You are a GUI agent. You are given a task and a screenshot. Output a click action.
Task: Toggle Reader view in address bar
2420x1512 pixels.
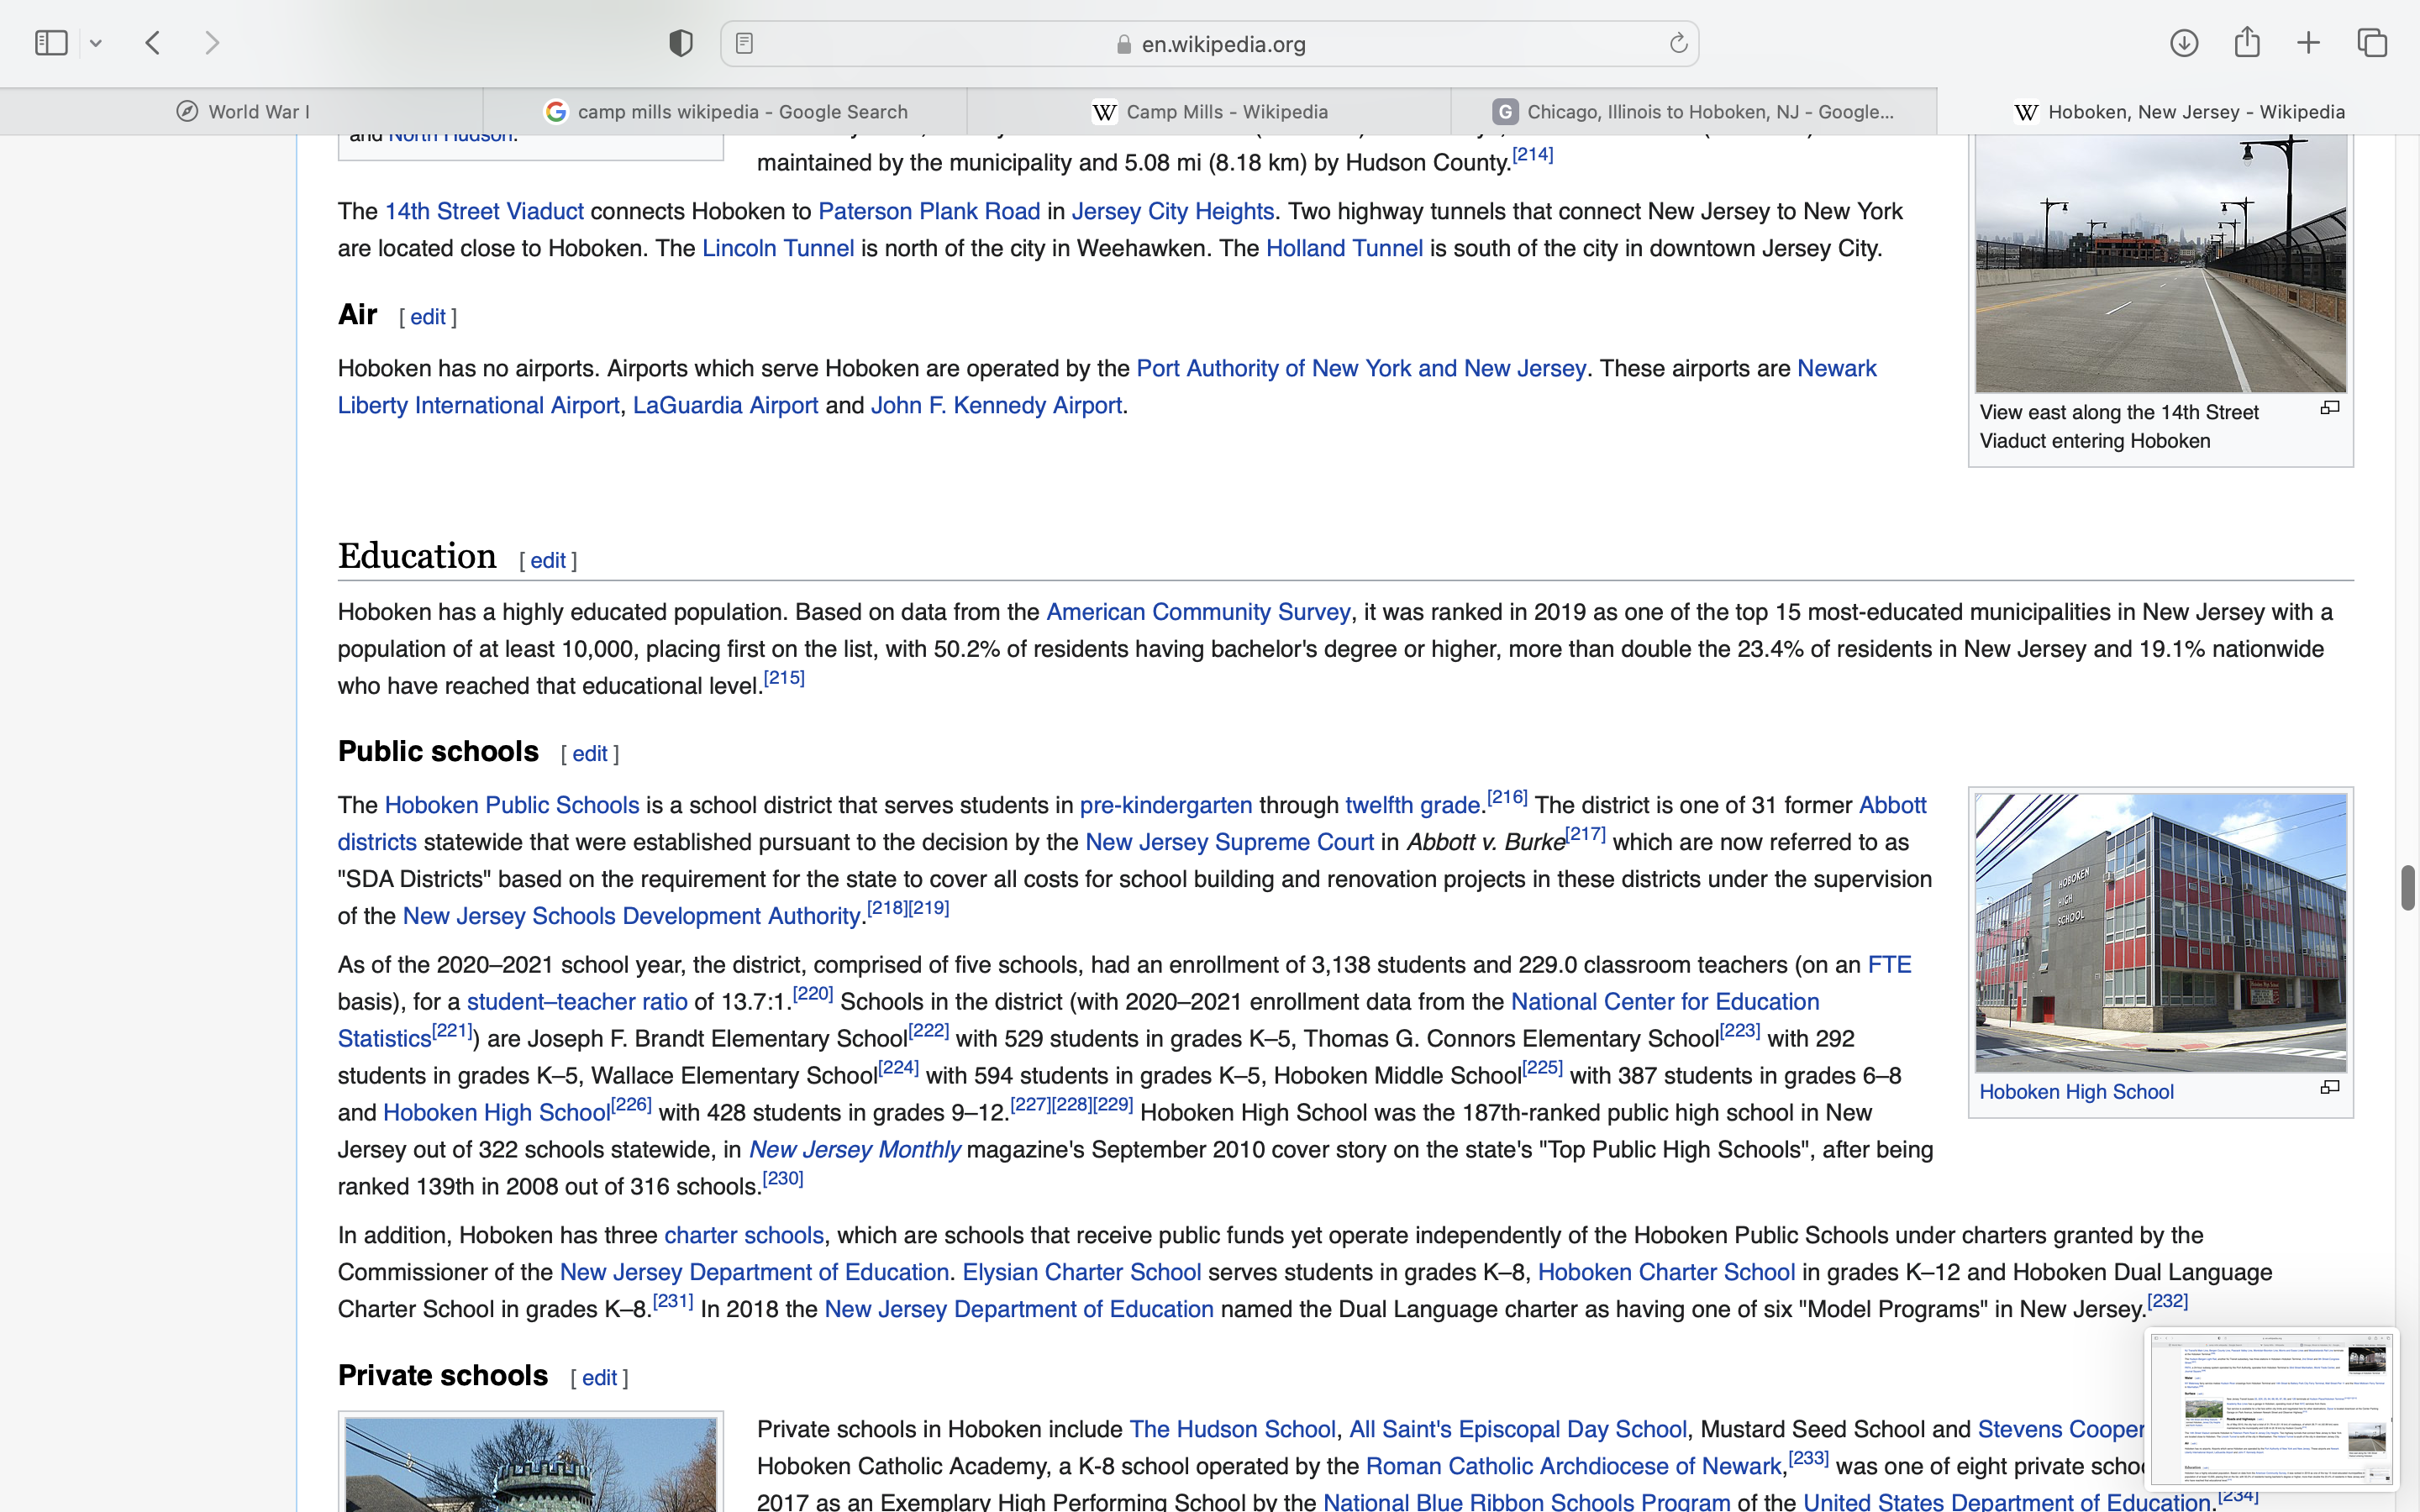point(744,43)
